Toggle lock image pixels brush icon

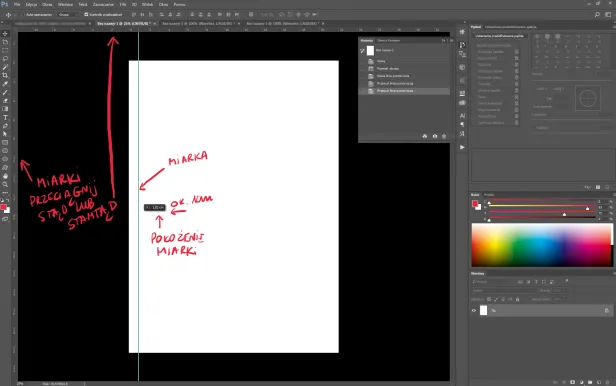coord(496,300)
